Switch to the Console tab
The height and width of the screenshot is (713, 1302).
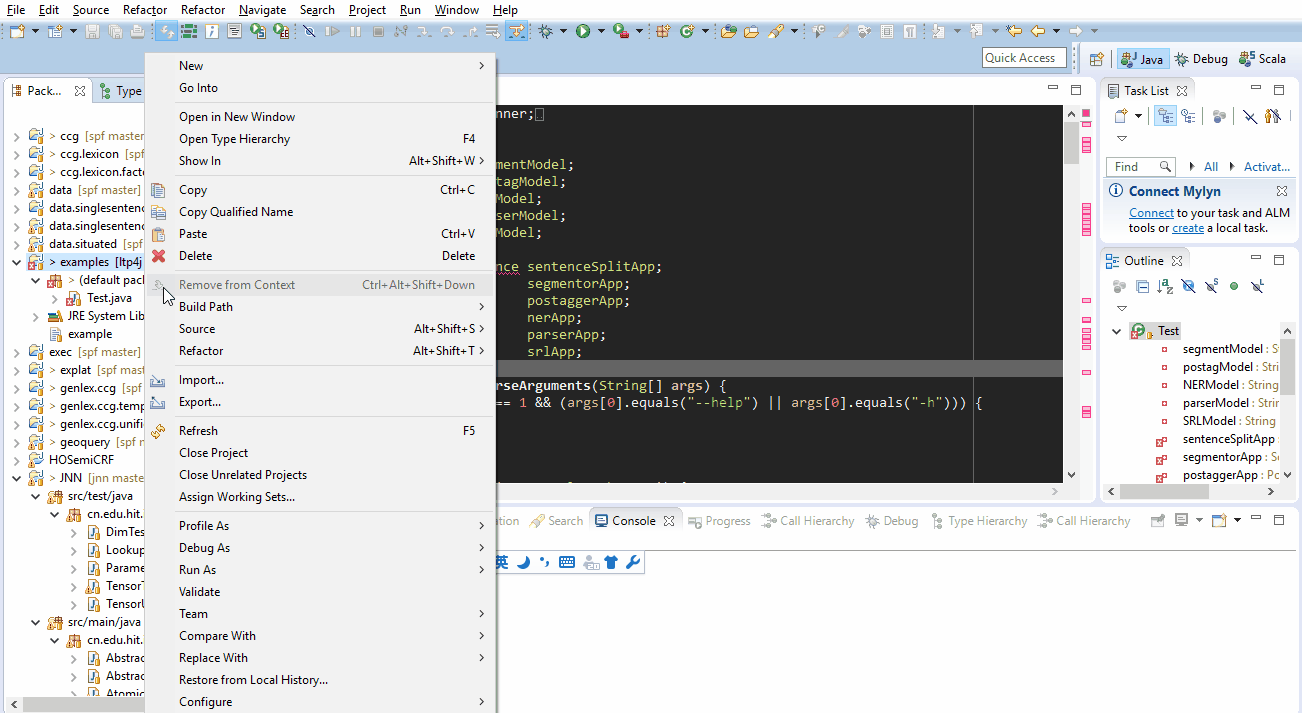tap(633, 521)
